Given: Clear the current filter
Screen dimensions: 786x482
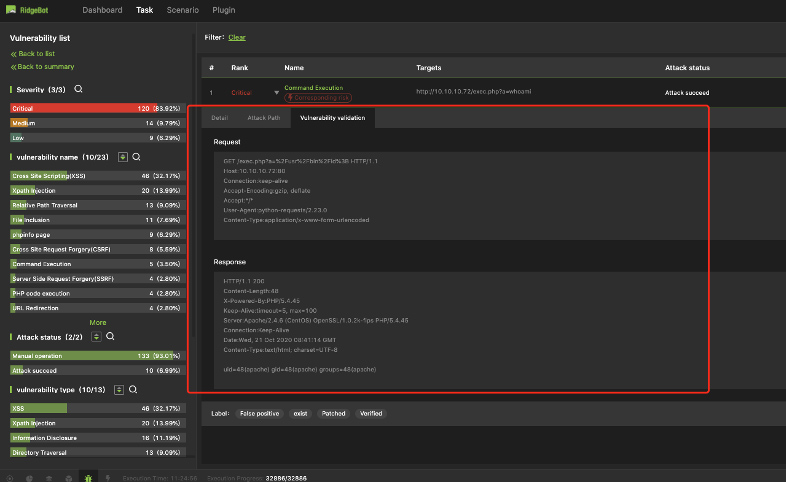Looking at the screenshot, I should 237,38.
